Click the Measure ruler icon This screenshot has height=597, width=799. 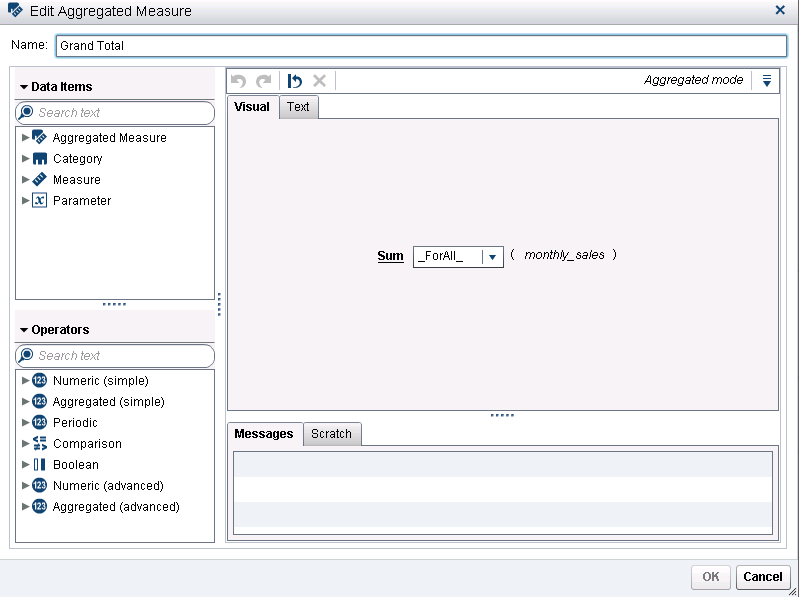pos(39,179)
